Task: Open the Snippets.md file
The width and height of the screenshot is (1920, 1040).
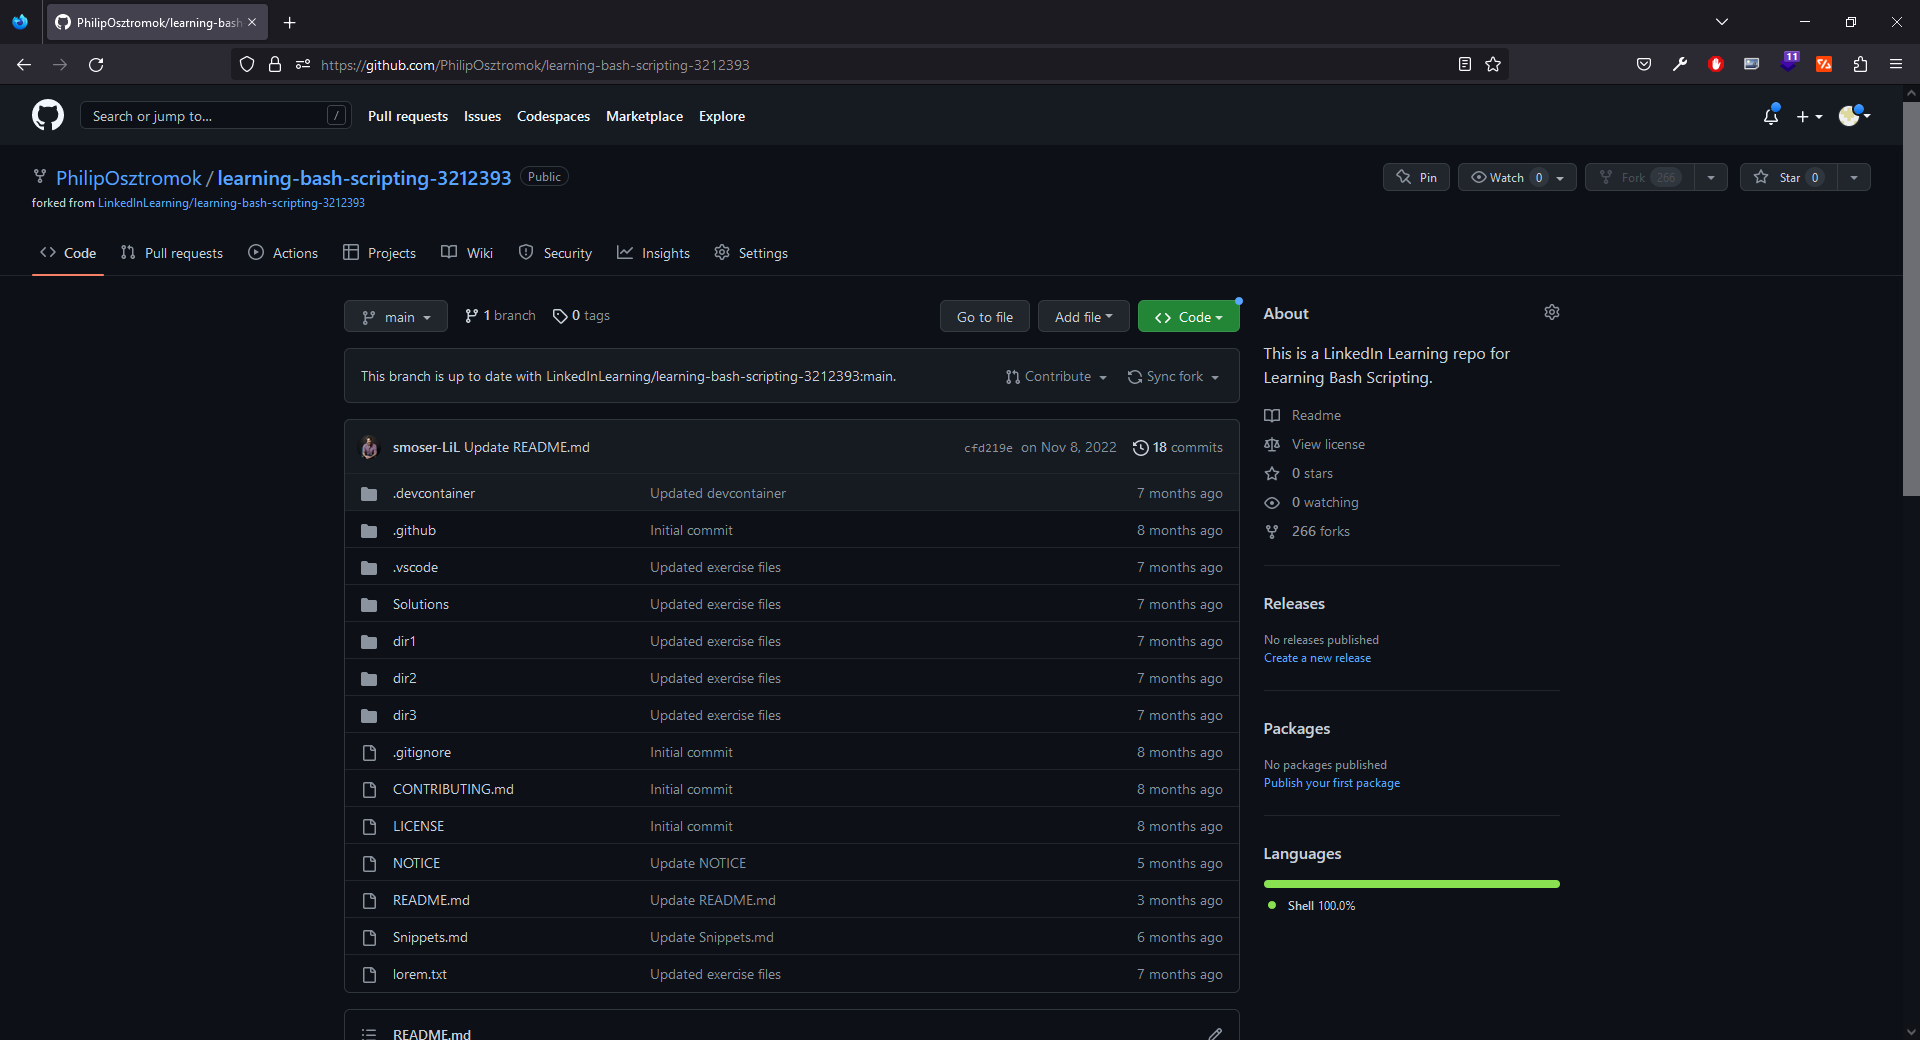Action: point(430,938)
